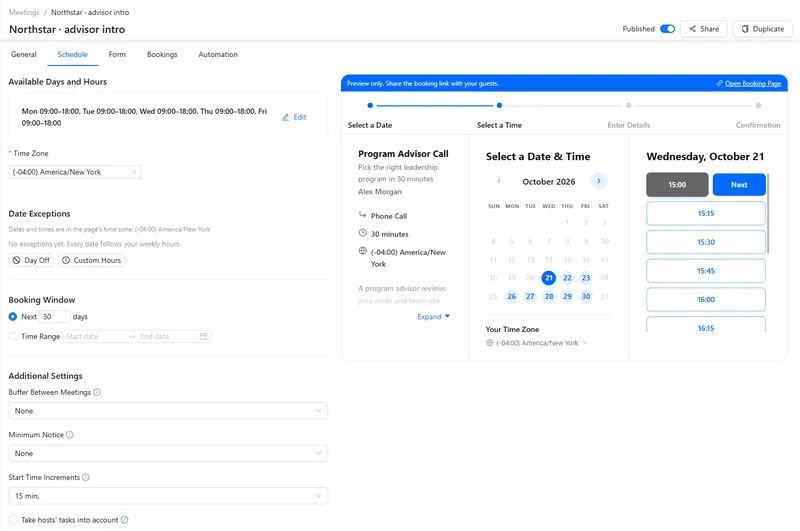Open the Bookings tab
The height and width of the screenshot is (531, 800).
point(162,54)
